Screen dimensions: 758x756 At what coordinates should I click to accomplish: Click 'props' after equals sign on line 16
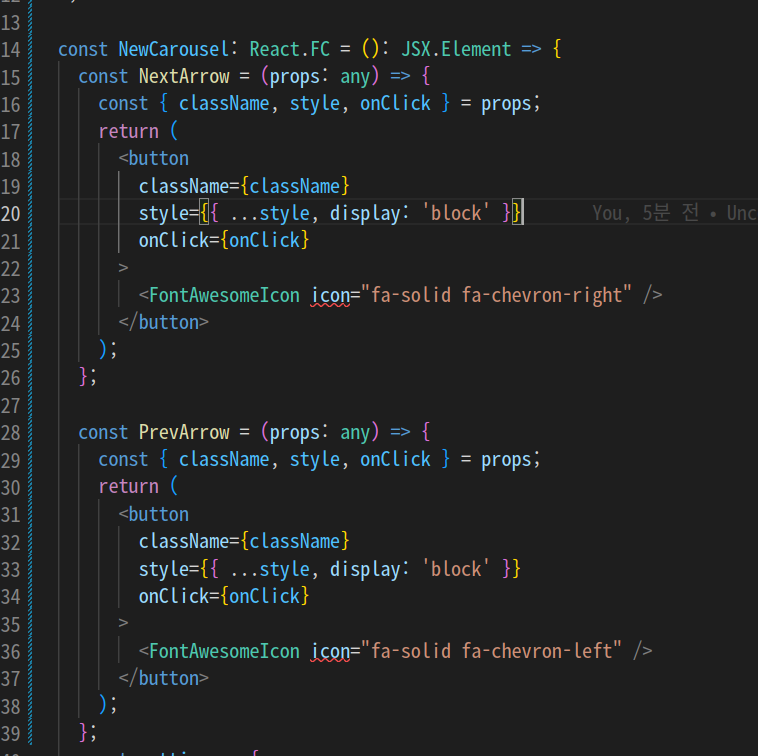(x=506, y=104)
